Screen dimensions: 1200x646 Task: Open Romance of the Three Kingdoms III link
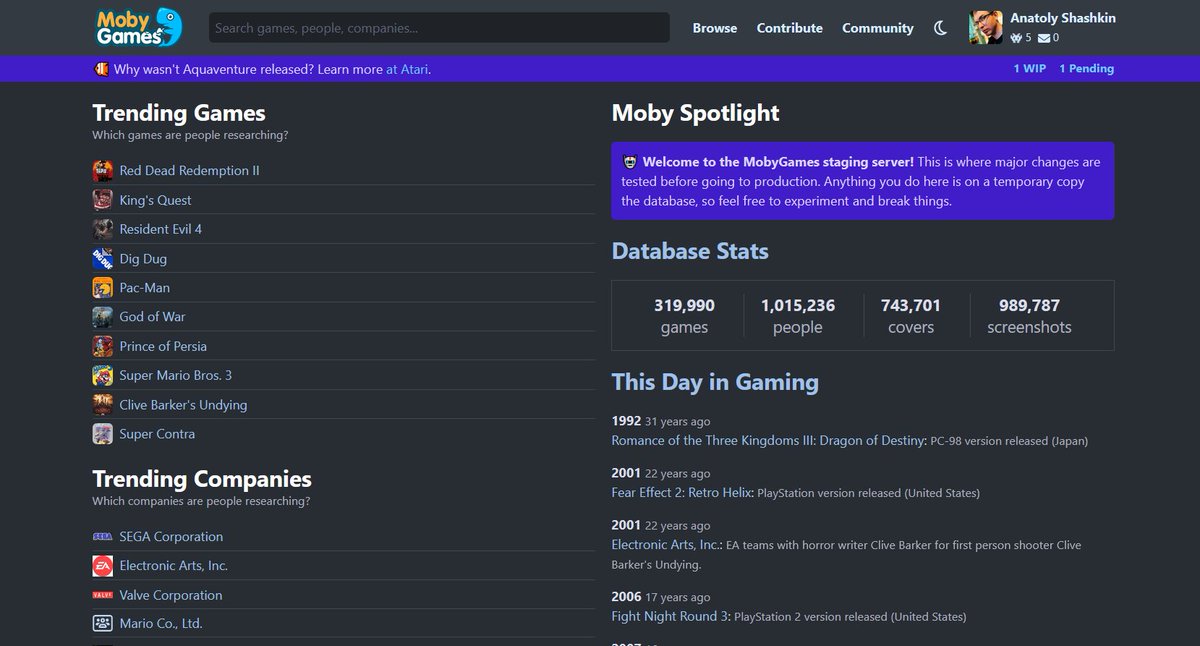[769, 440]
